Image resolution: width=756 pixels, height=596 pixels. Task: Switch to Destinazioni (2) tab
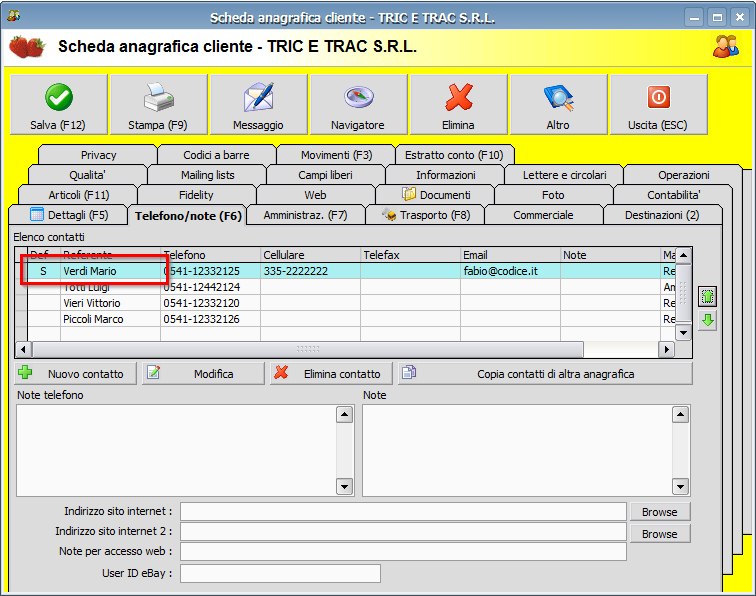(662, 215)
